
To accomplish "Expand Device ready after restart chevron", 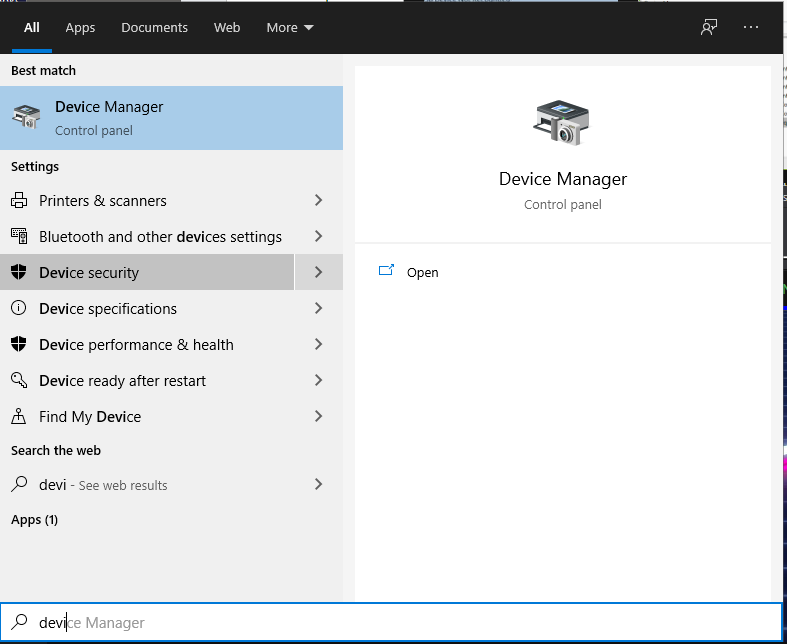I will (318, 380).
